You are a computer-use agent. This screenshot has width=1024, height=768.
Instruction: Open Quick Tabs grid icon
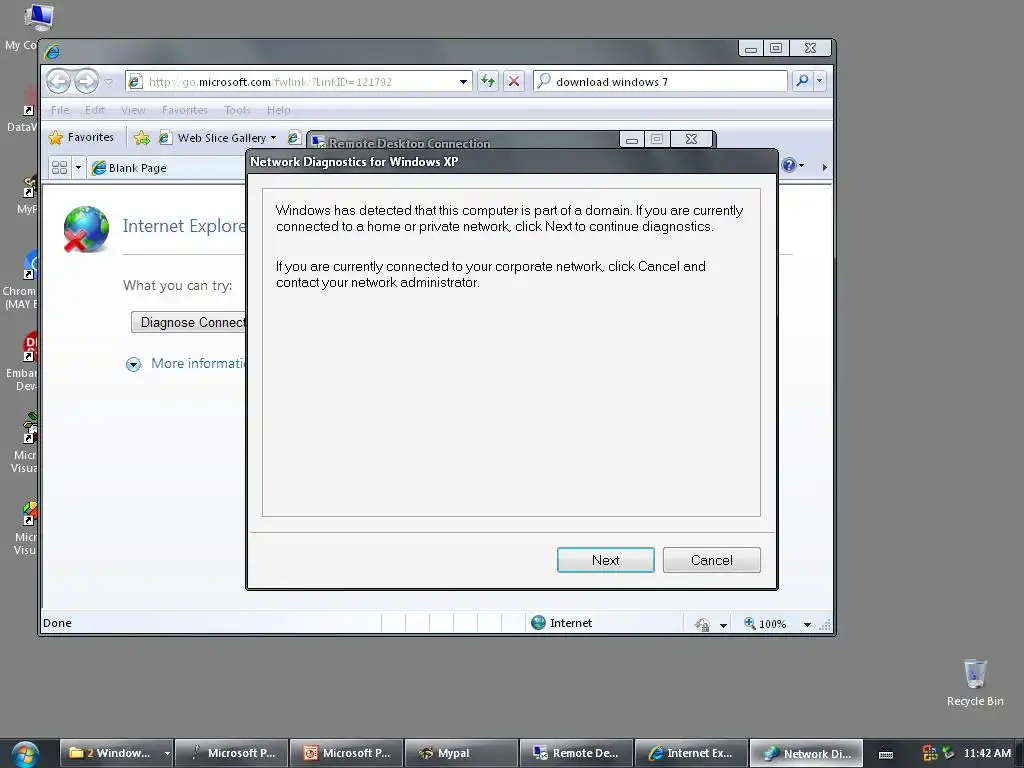coord(59,168)
